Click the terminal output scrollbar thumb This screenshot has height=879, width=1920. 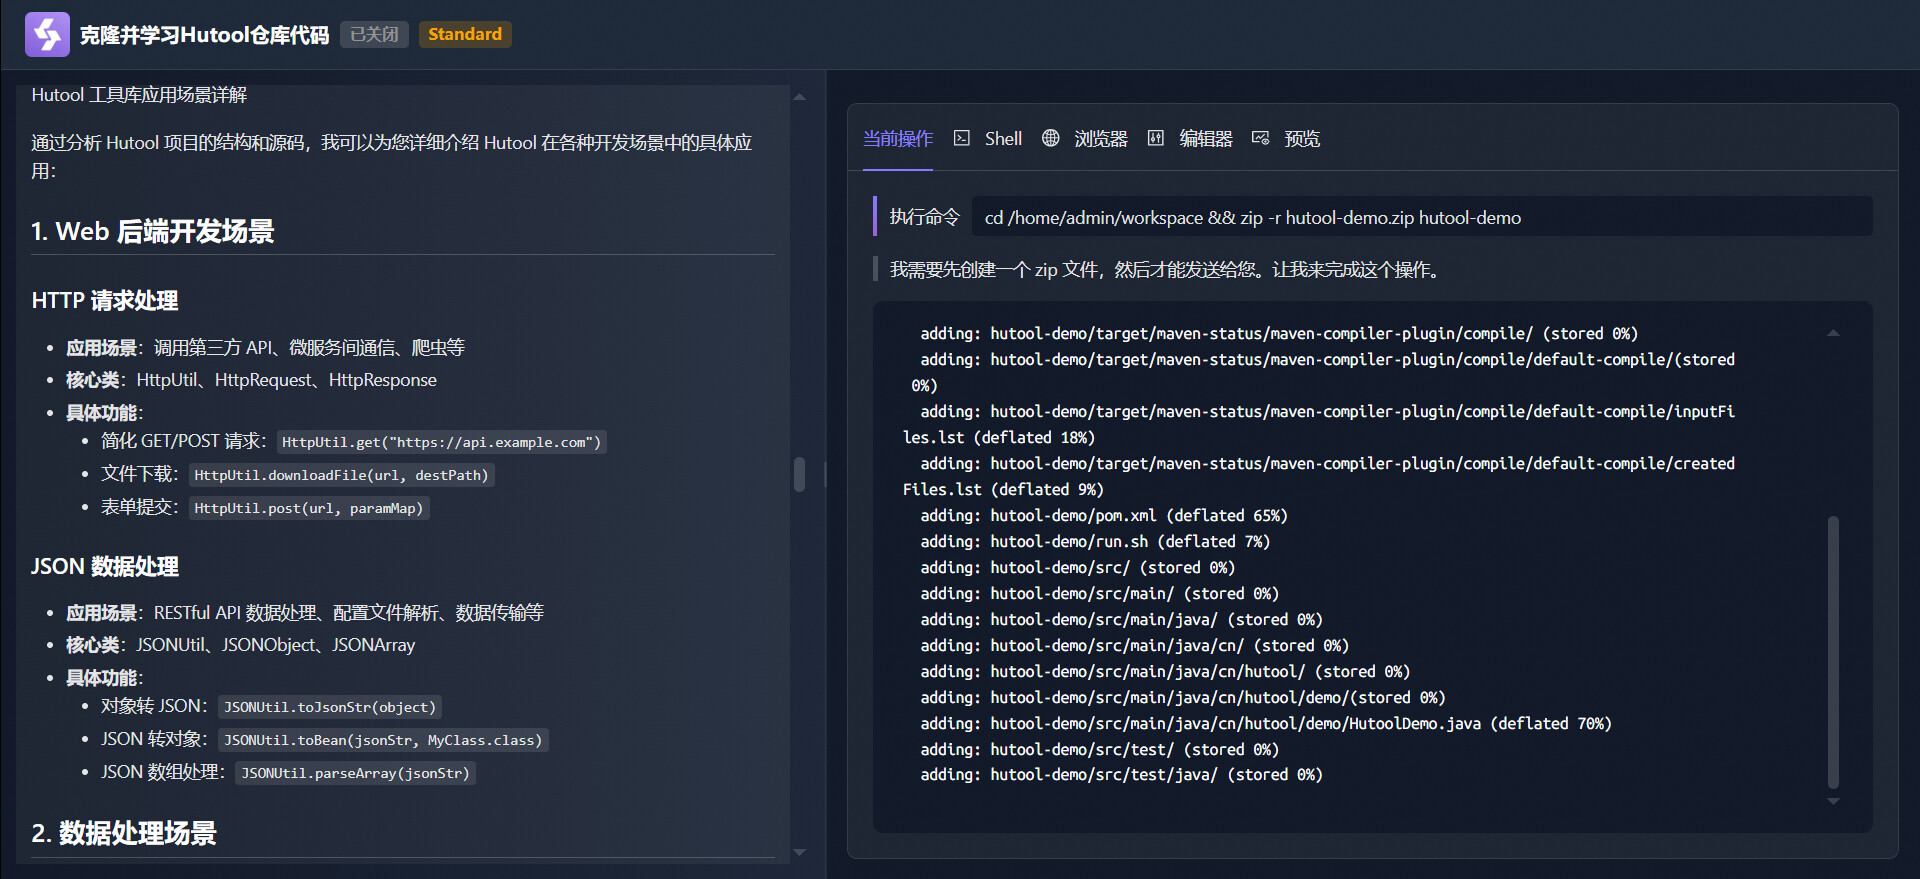coord(1833,650)
